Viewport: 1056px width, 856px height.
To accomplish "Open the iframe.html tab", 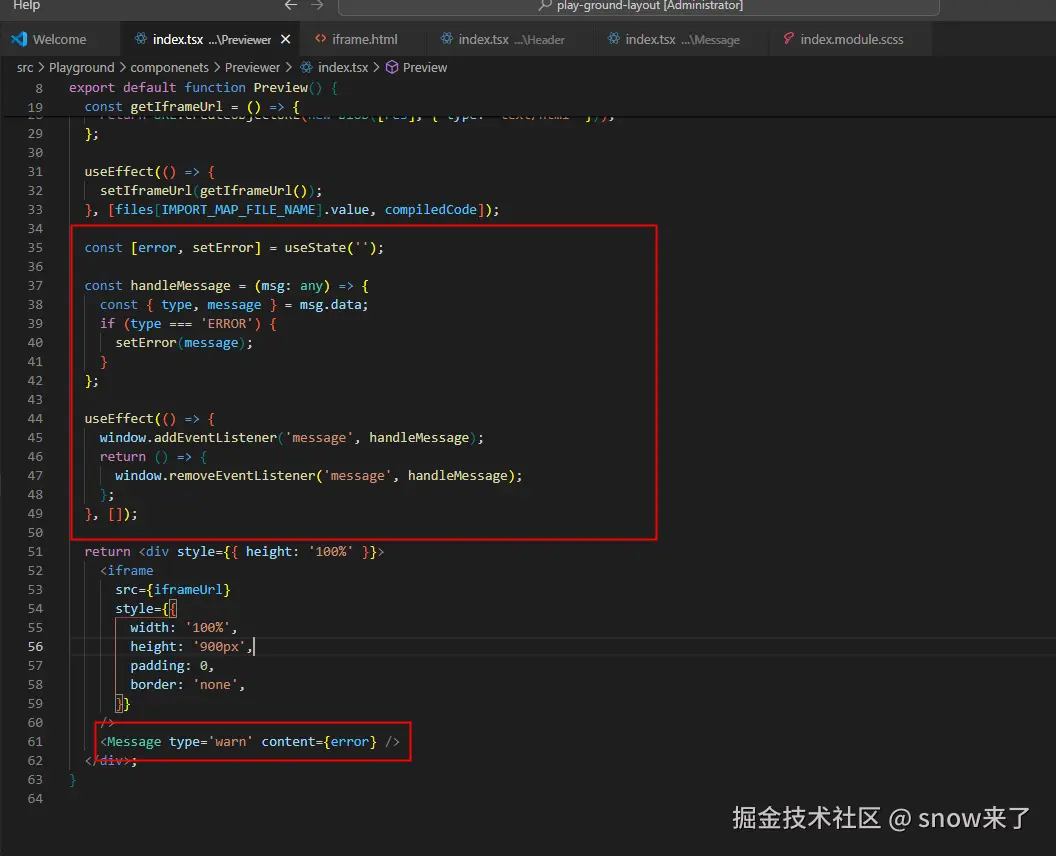I will (x=364, y=40).
